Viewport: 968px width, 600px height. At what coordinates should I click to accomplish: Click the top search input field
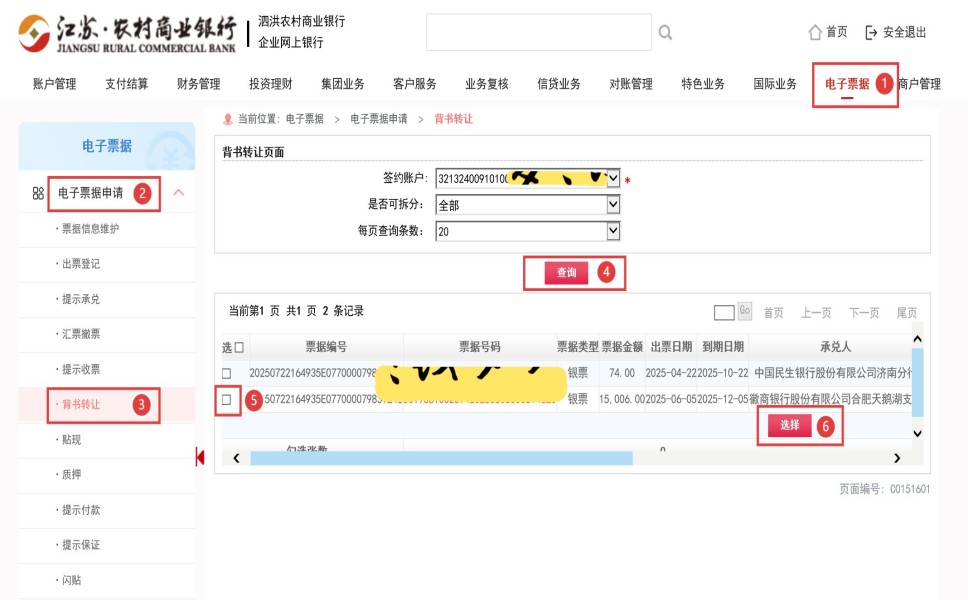coord(538,33)
